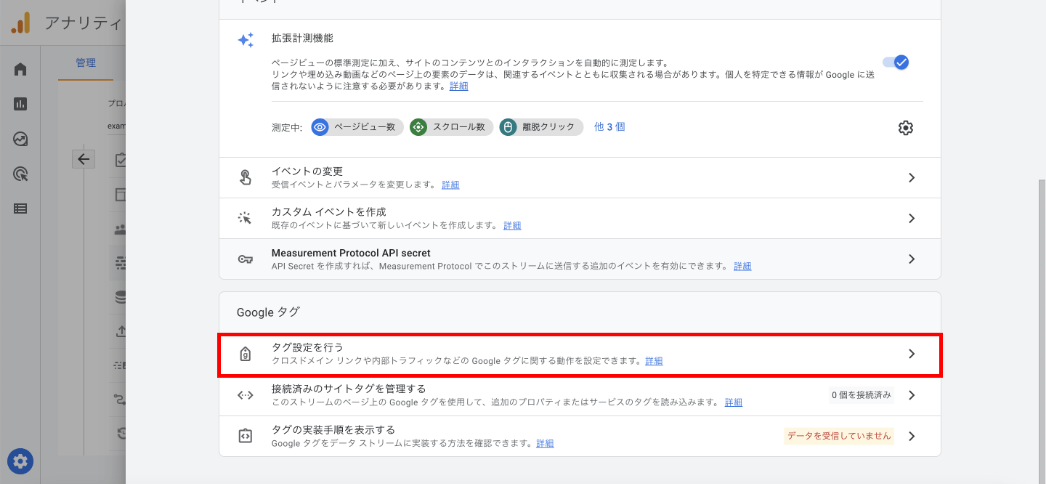Open タグの実装手順を表示する row title

(334, 429)
